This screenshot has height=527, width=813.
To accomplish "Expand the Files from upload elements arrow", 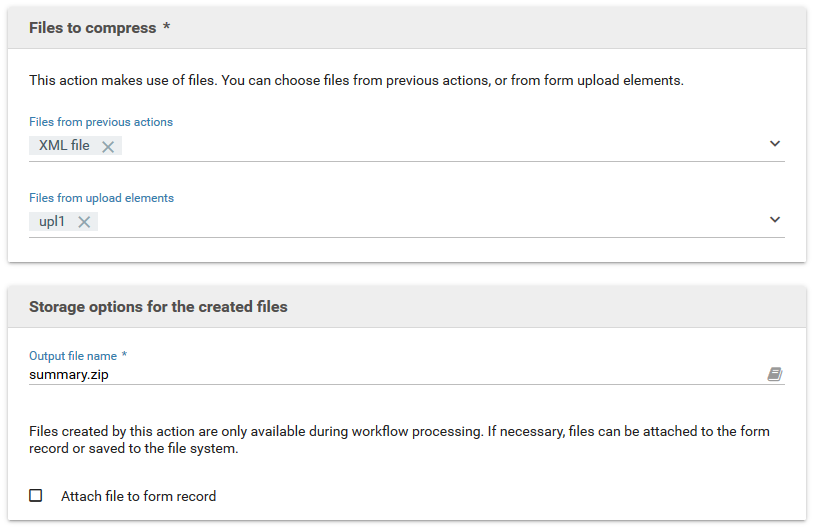I will [x=775, y=220].
